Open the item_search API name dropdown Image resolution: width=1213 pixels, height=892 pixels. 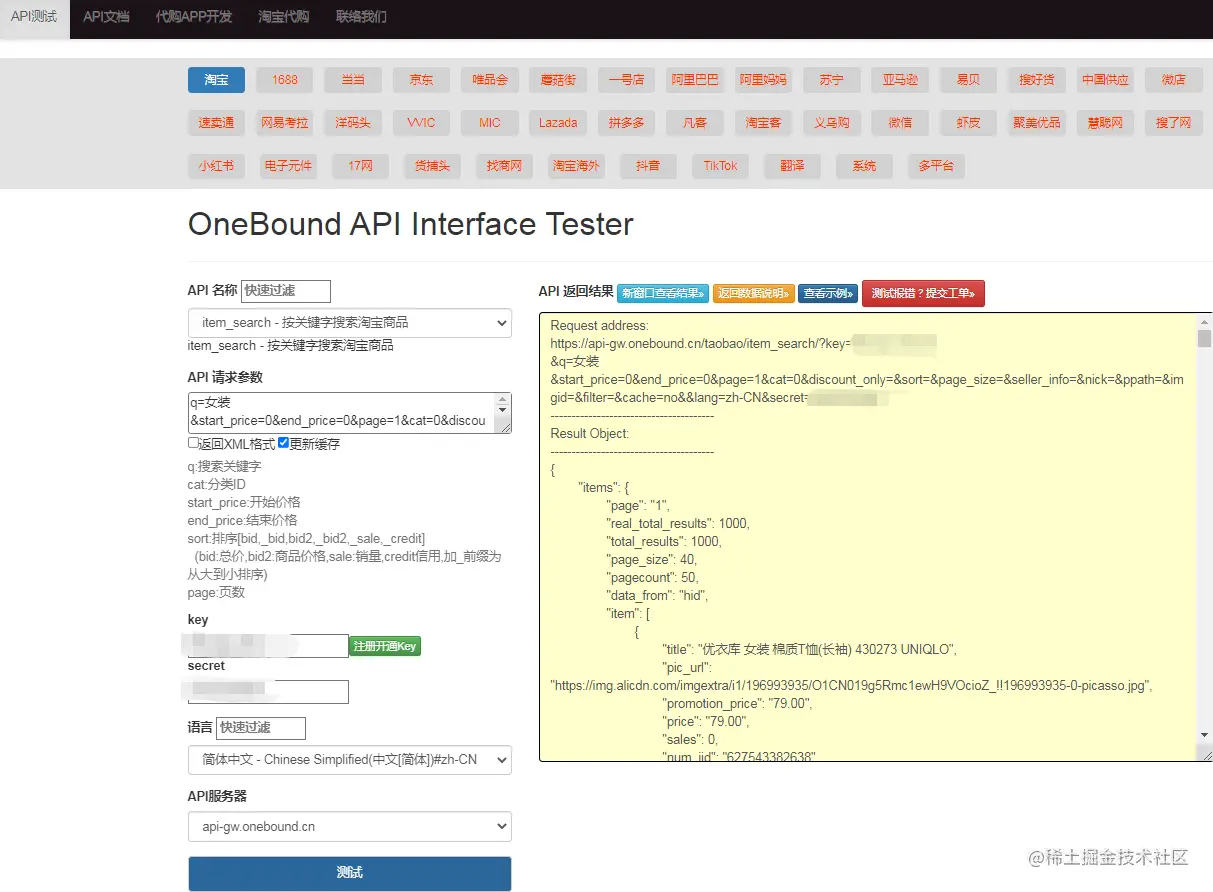point(350,323)
